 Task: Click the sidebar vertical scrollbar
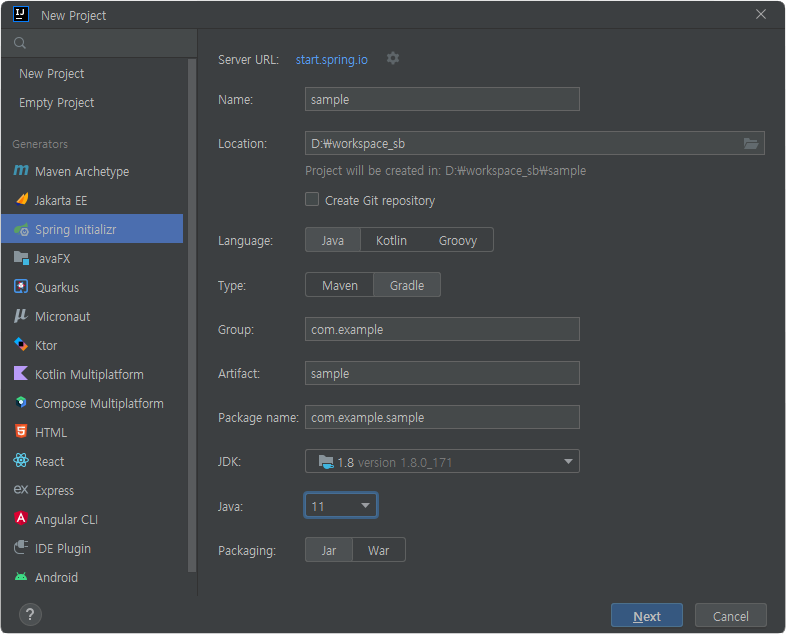click(x=192, y=316)
